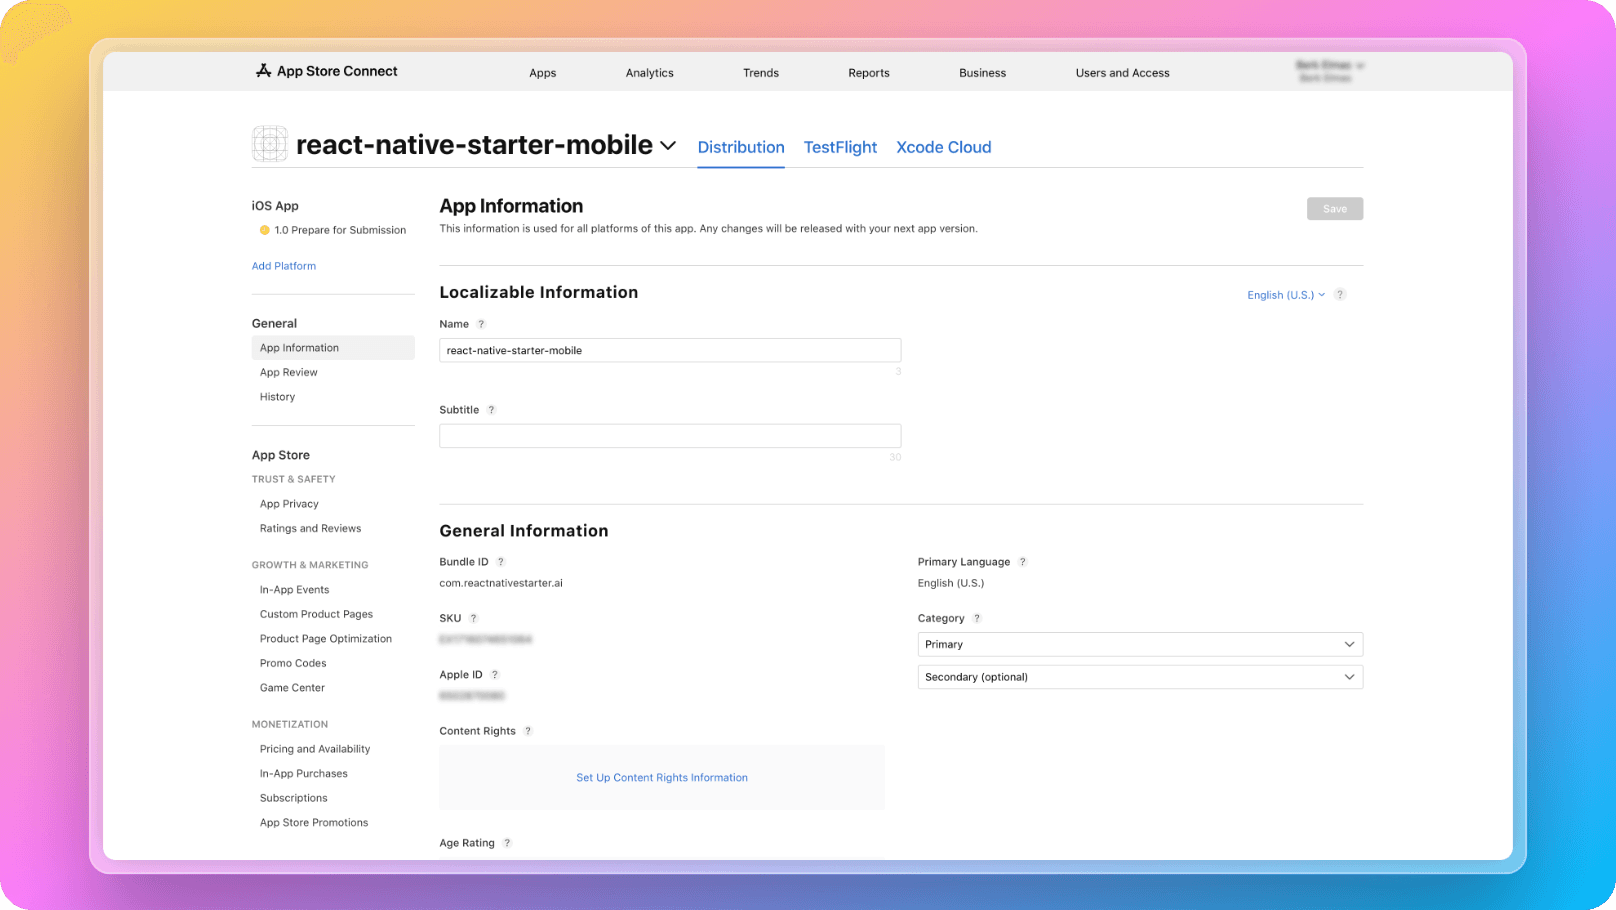Click Bundle ID value com.reactnativestarter.ai
The width and height of the screenshot is (1616, 910).
[501, 583]
